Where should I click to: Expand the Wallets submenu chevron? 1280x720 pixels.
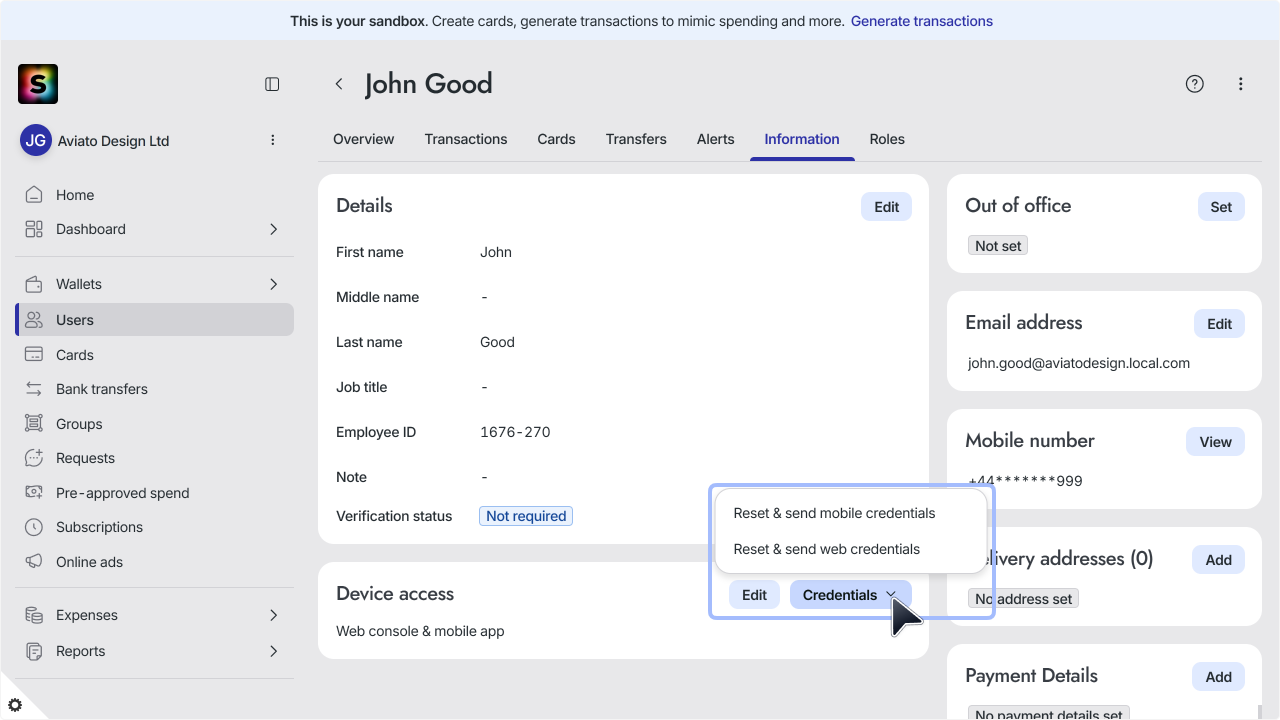pos(273,284)
